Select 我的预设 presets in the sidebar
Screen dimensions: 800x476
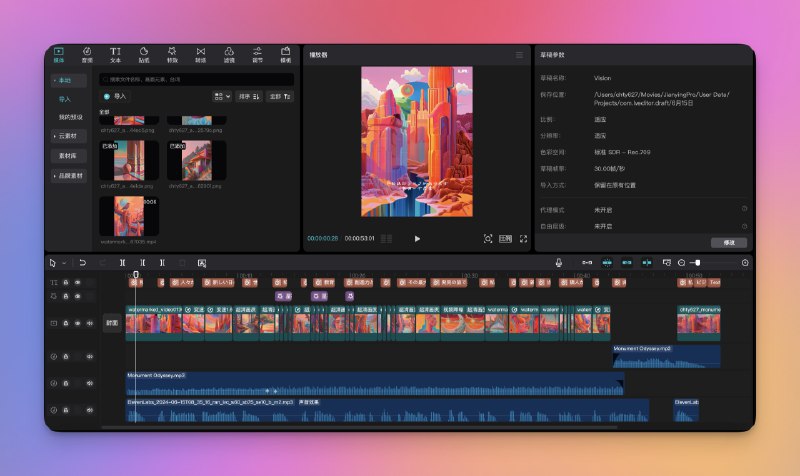pyautogui.click(x=70, y=117)
